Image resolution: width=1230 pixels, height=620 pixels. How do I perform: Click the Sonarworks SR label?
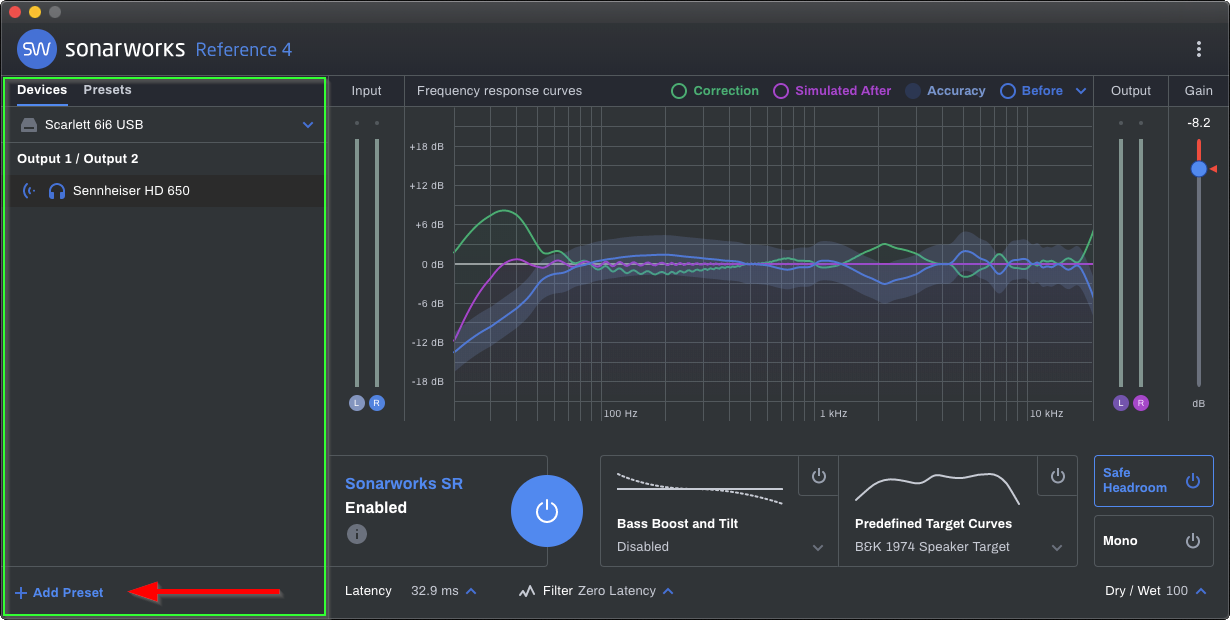click(x=404, y=484)
